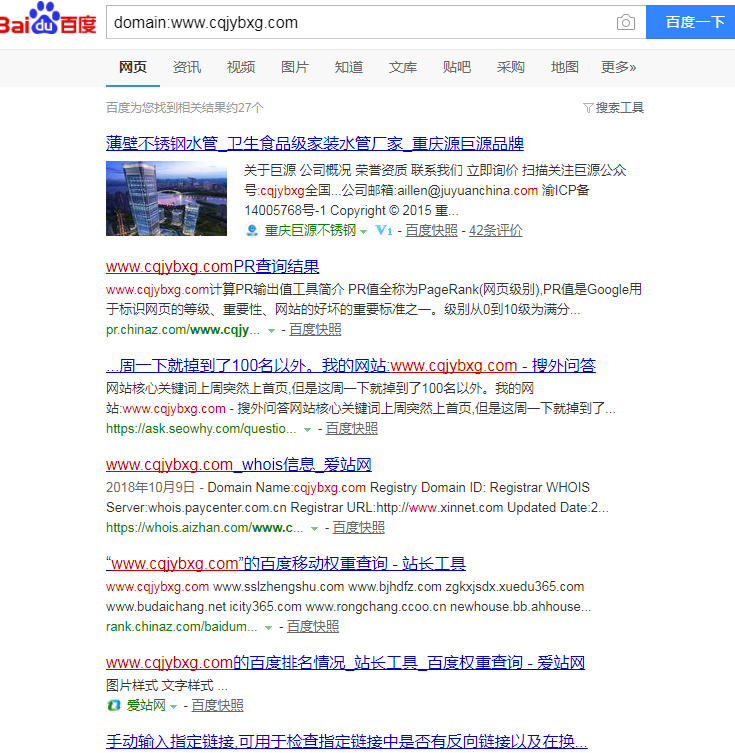Viewport: 735px width, 753px height.
Task: Open 百度快照 of 重庆巨源不锈钢 result
Action: [431, 231]
